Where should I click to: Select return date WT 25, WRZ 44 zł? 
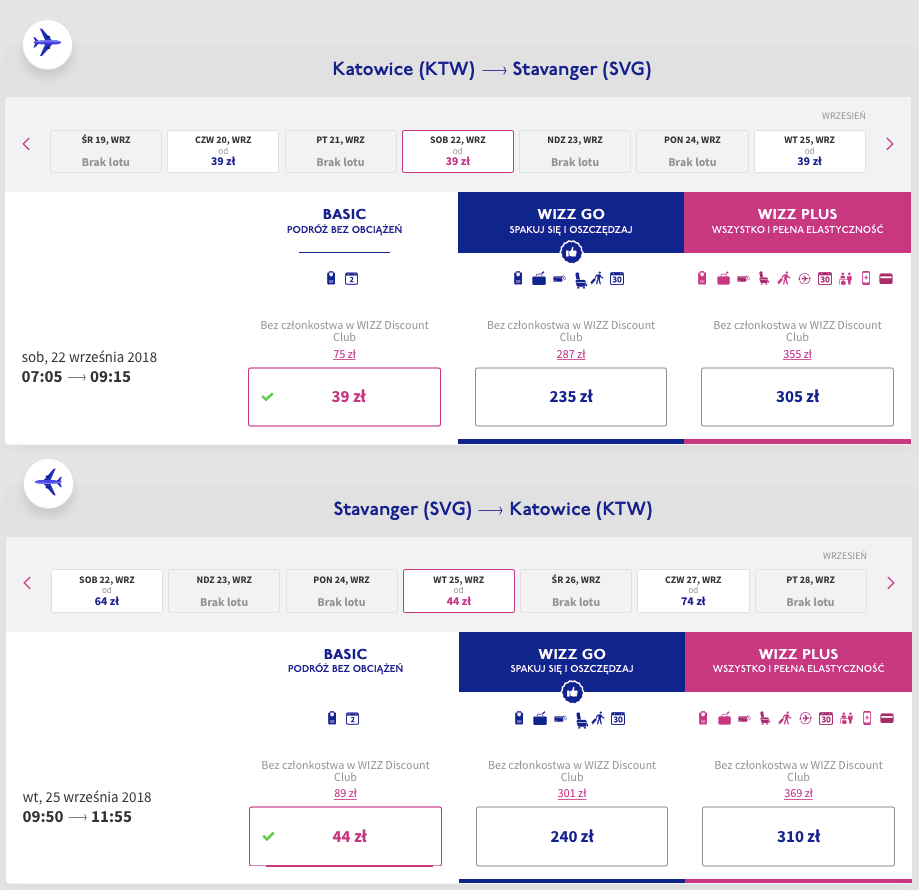459,591
